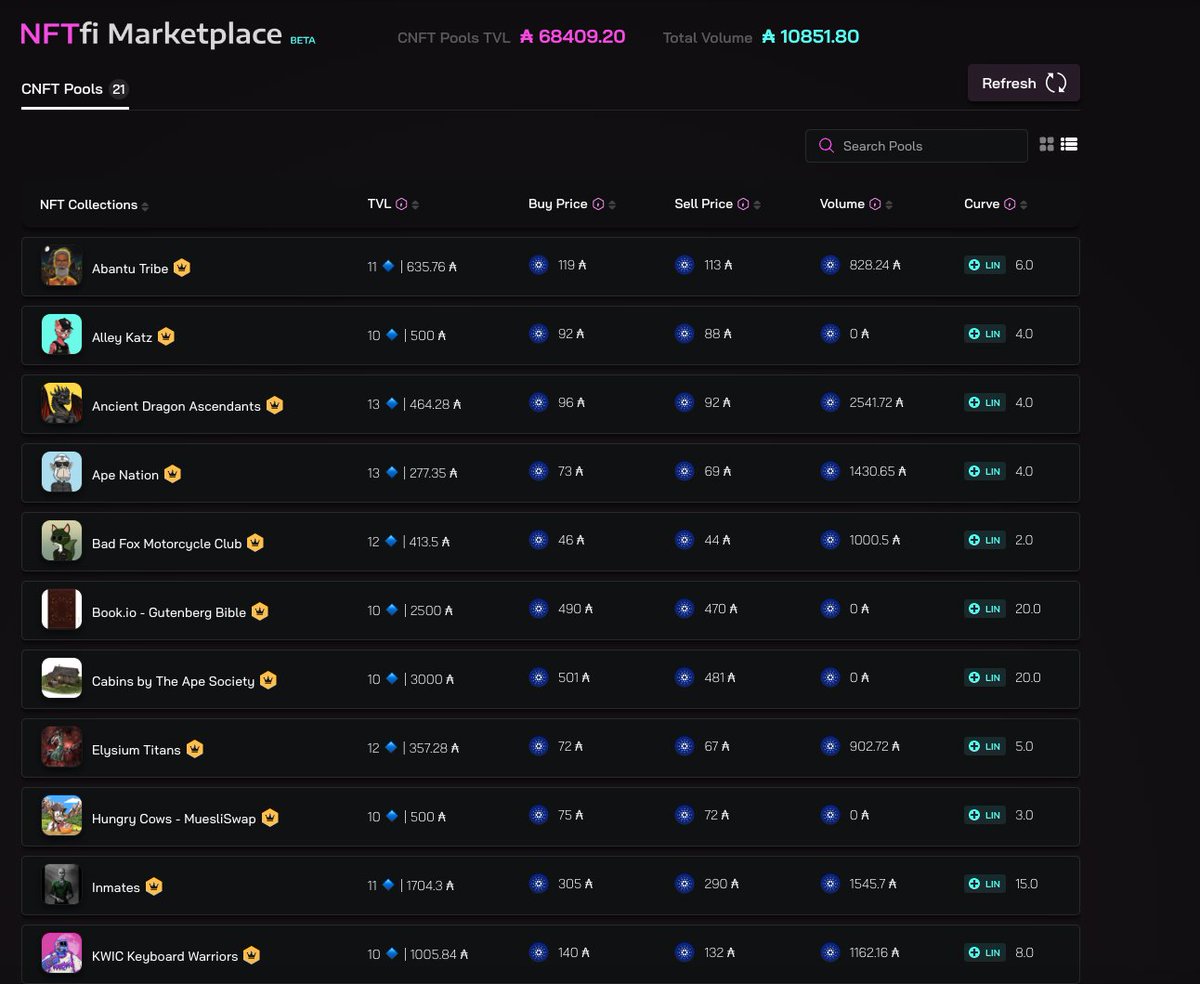Open the CNFT Pools tab
The height and width of the screenshot is (984, 1200).
(74, 89)
